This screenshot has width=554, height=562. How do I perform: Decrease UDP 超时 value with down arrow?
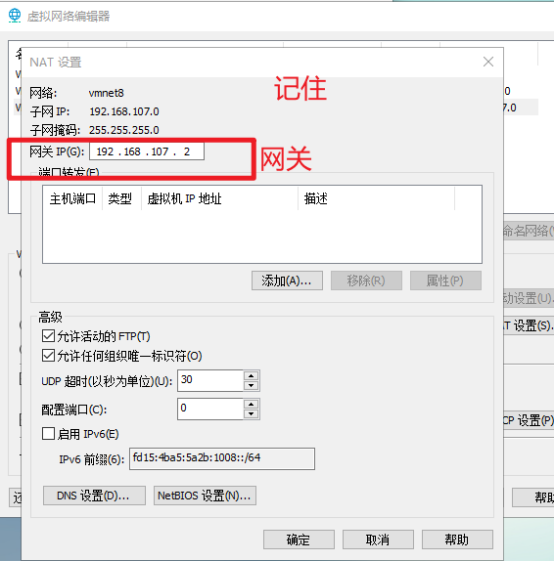coord(251,385)
